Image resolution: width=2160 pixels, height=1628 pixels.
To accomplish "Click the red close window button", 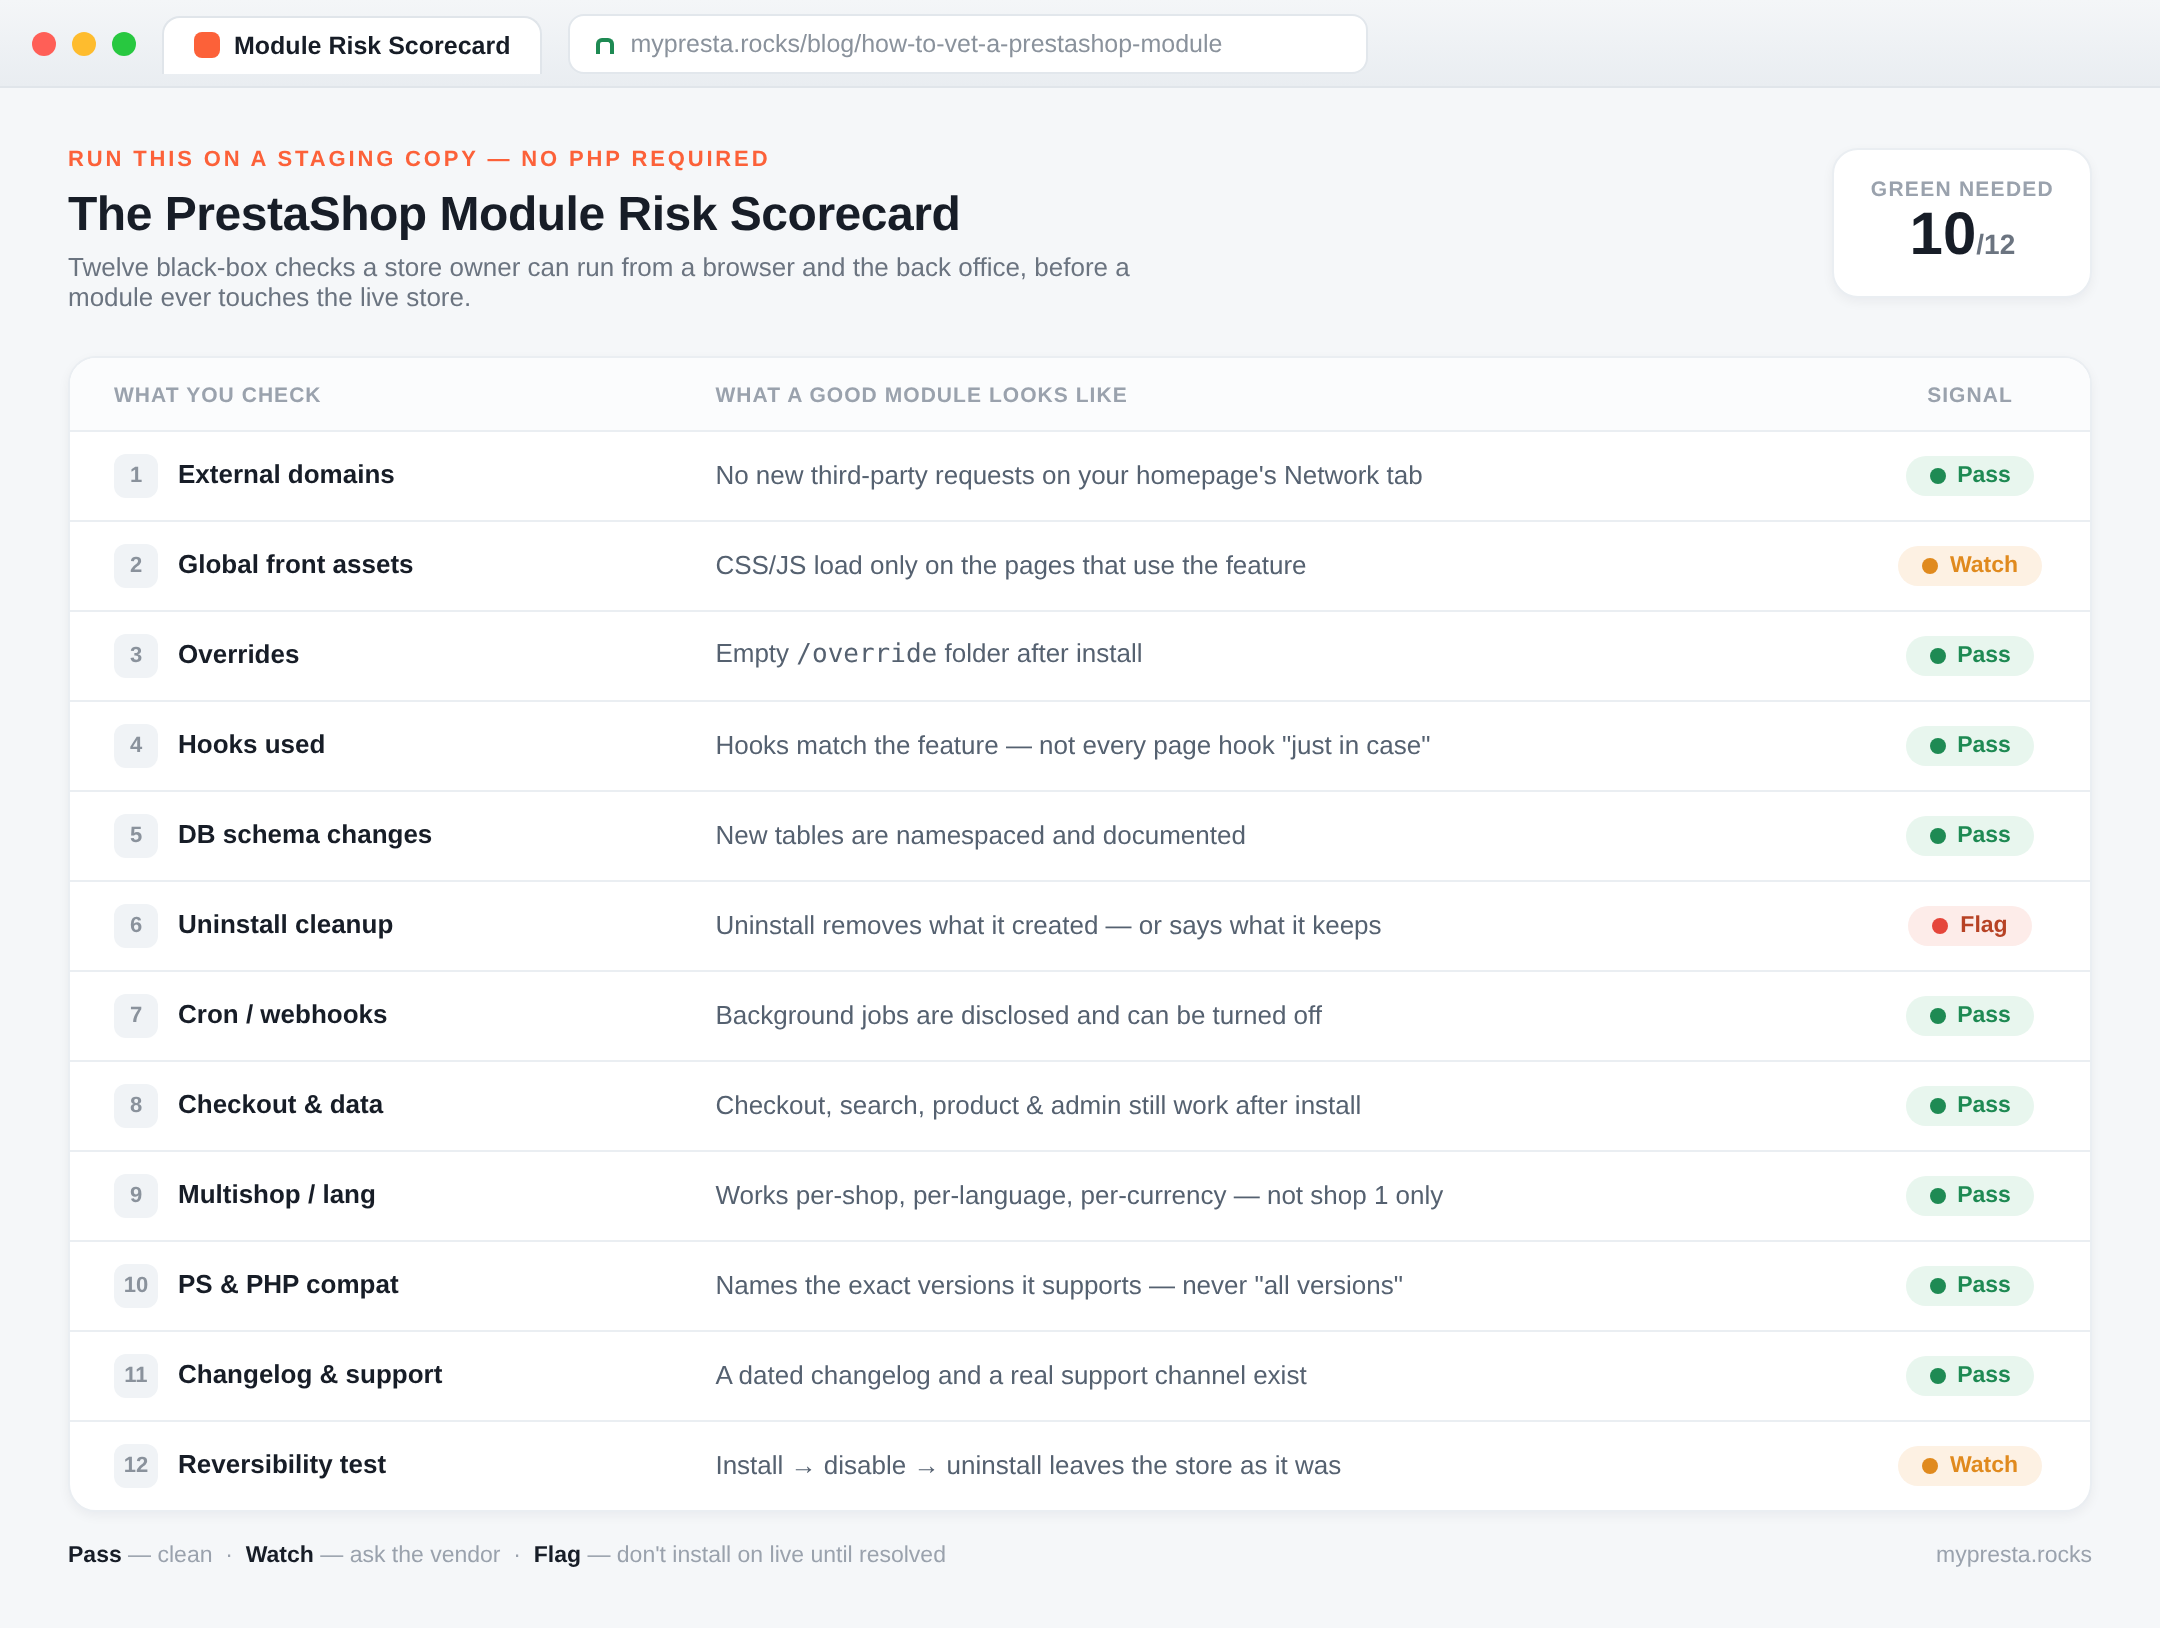I will [44, 44].
